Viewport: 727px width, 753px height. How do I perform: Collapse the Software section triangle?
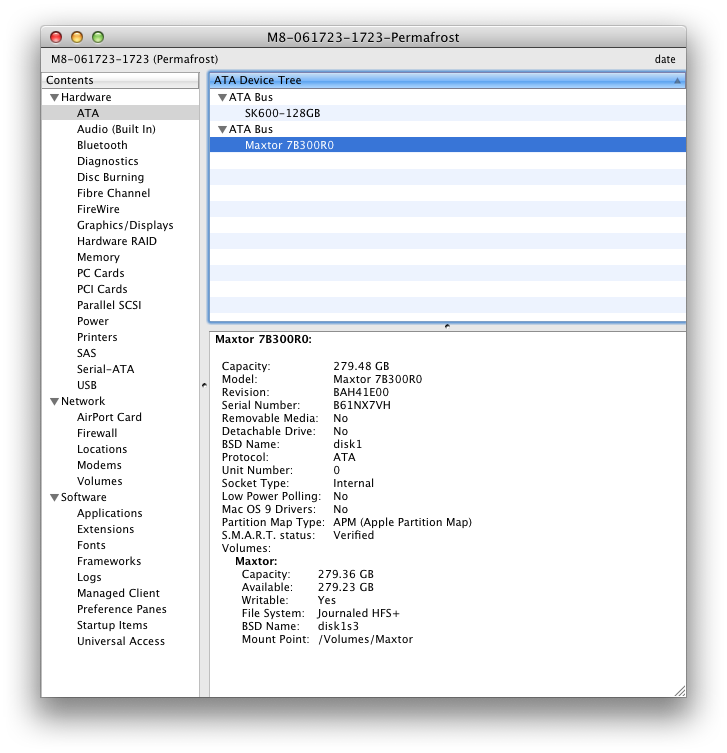tap(54, 498)
